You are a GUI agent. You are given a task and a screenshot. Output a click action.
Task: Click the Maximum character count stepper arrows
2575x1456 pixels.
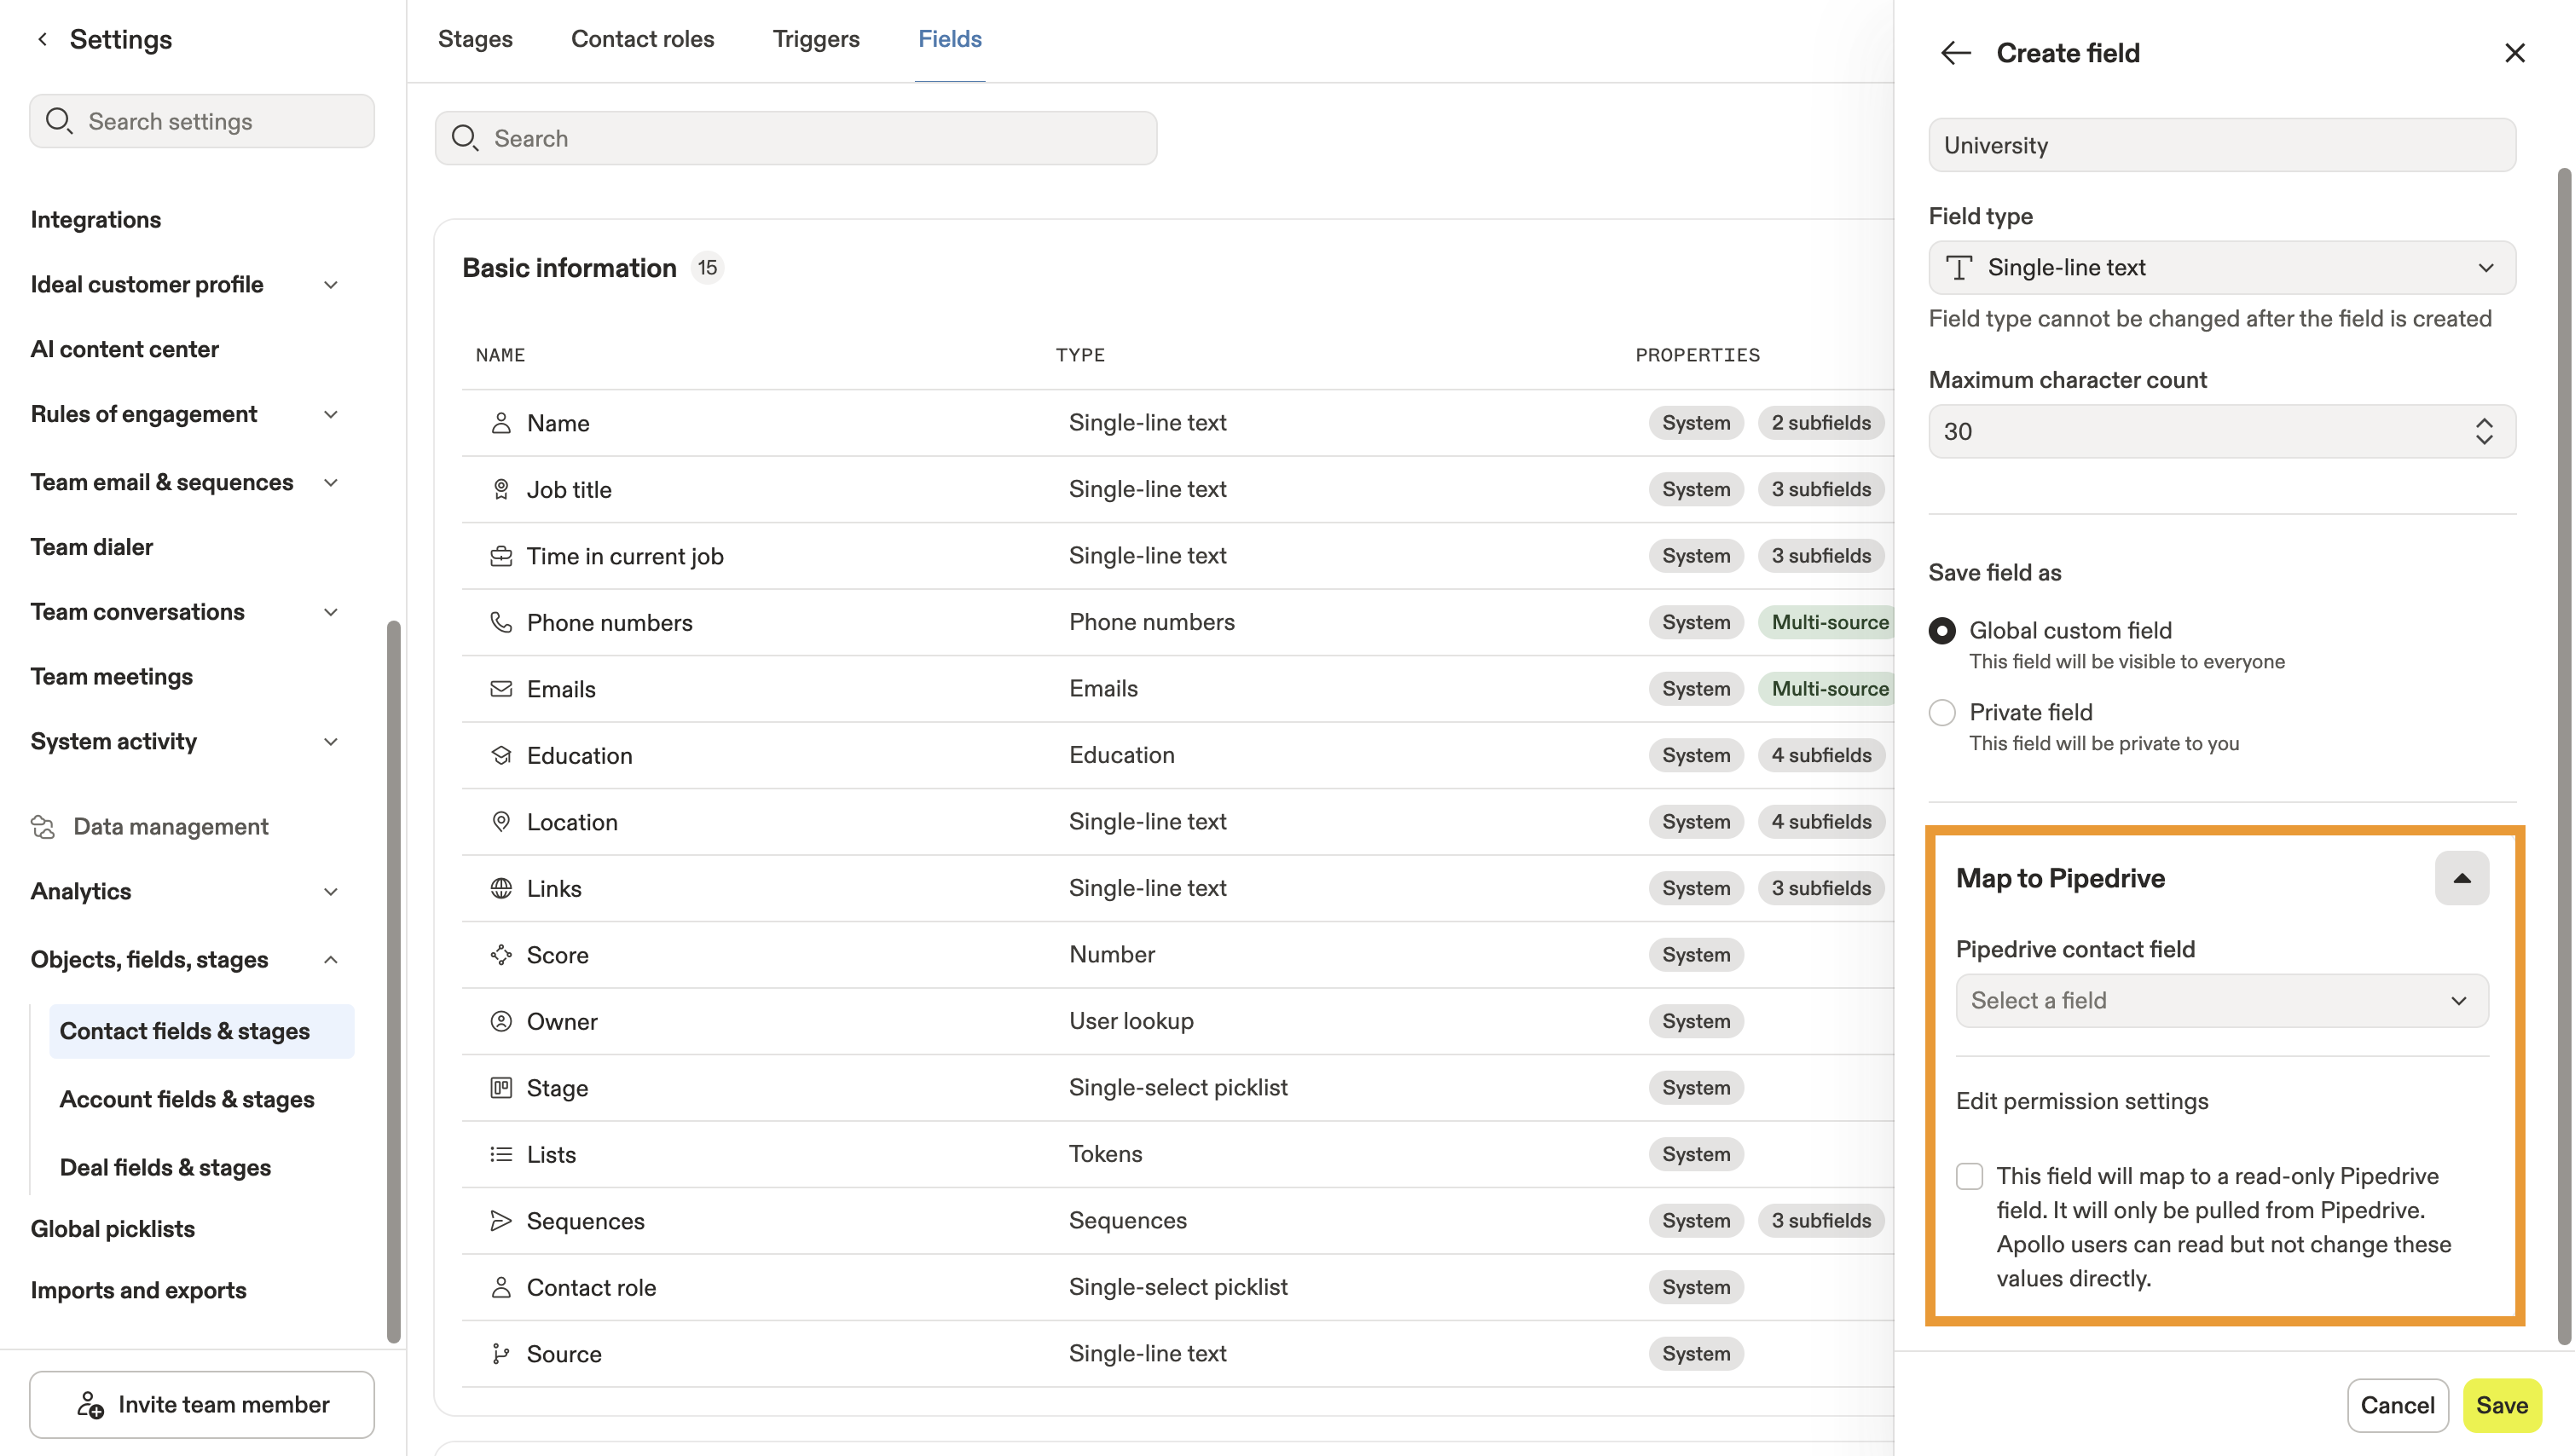(x=2485, y=431)
